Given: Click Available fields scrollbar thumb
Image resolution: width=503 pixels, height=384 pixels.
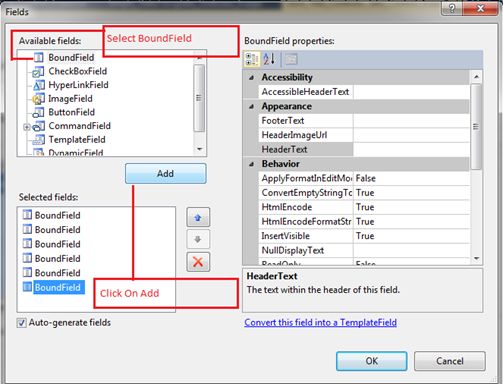Looking at the screenshot, I should [x=199, y=98].
